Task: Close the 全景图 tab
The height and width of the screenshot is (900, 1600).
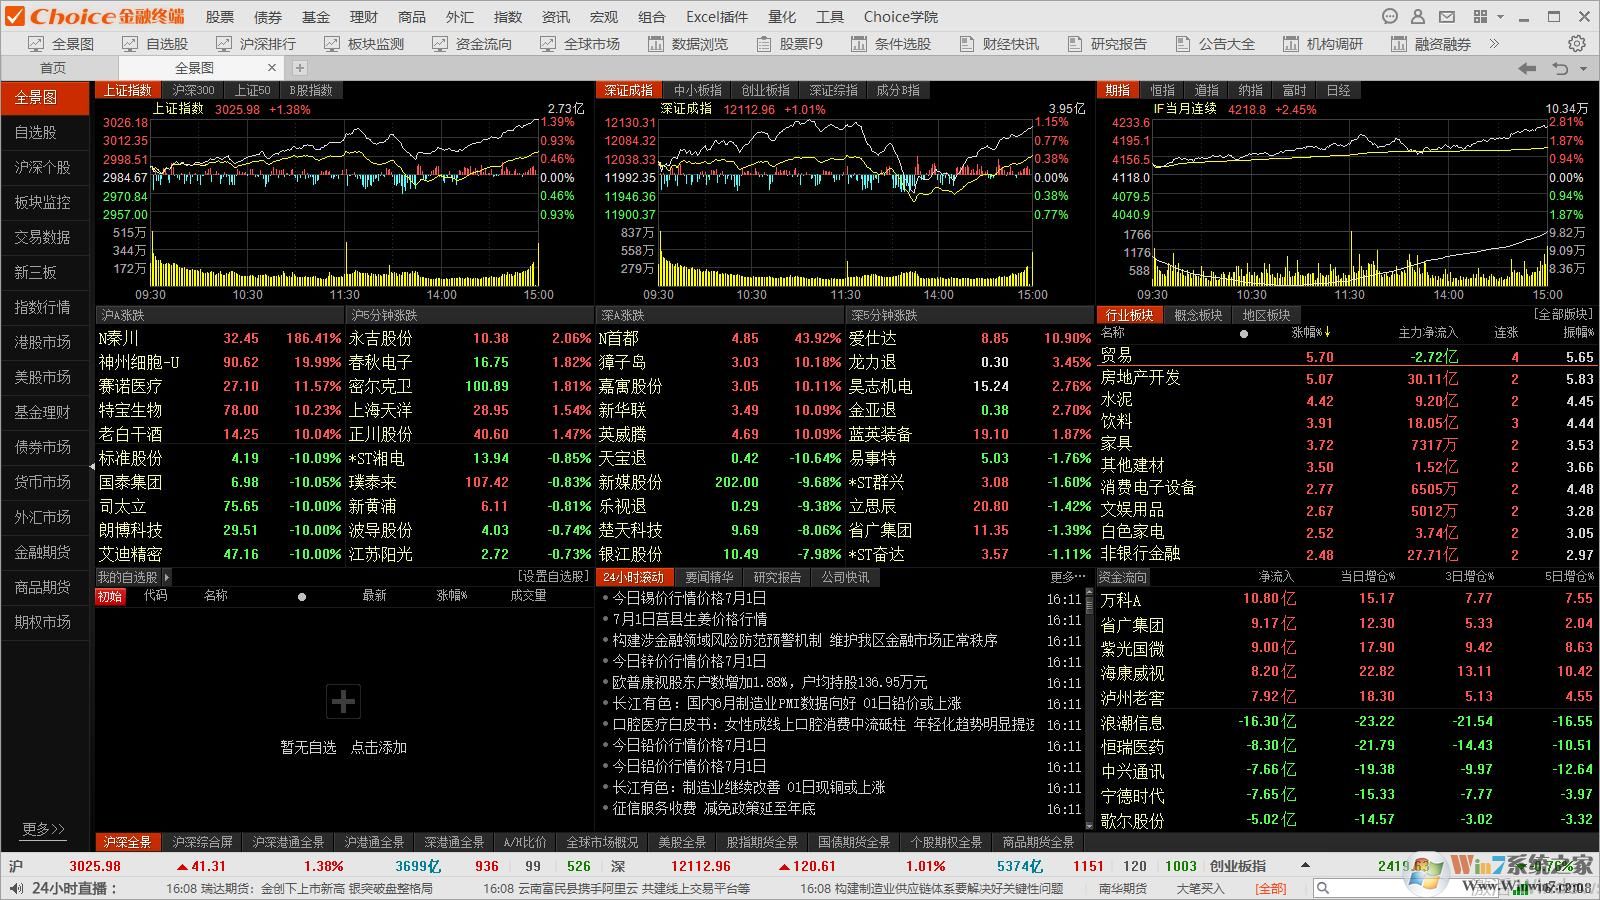Action: coord(272,68)
